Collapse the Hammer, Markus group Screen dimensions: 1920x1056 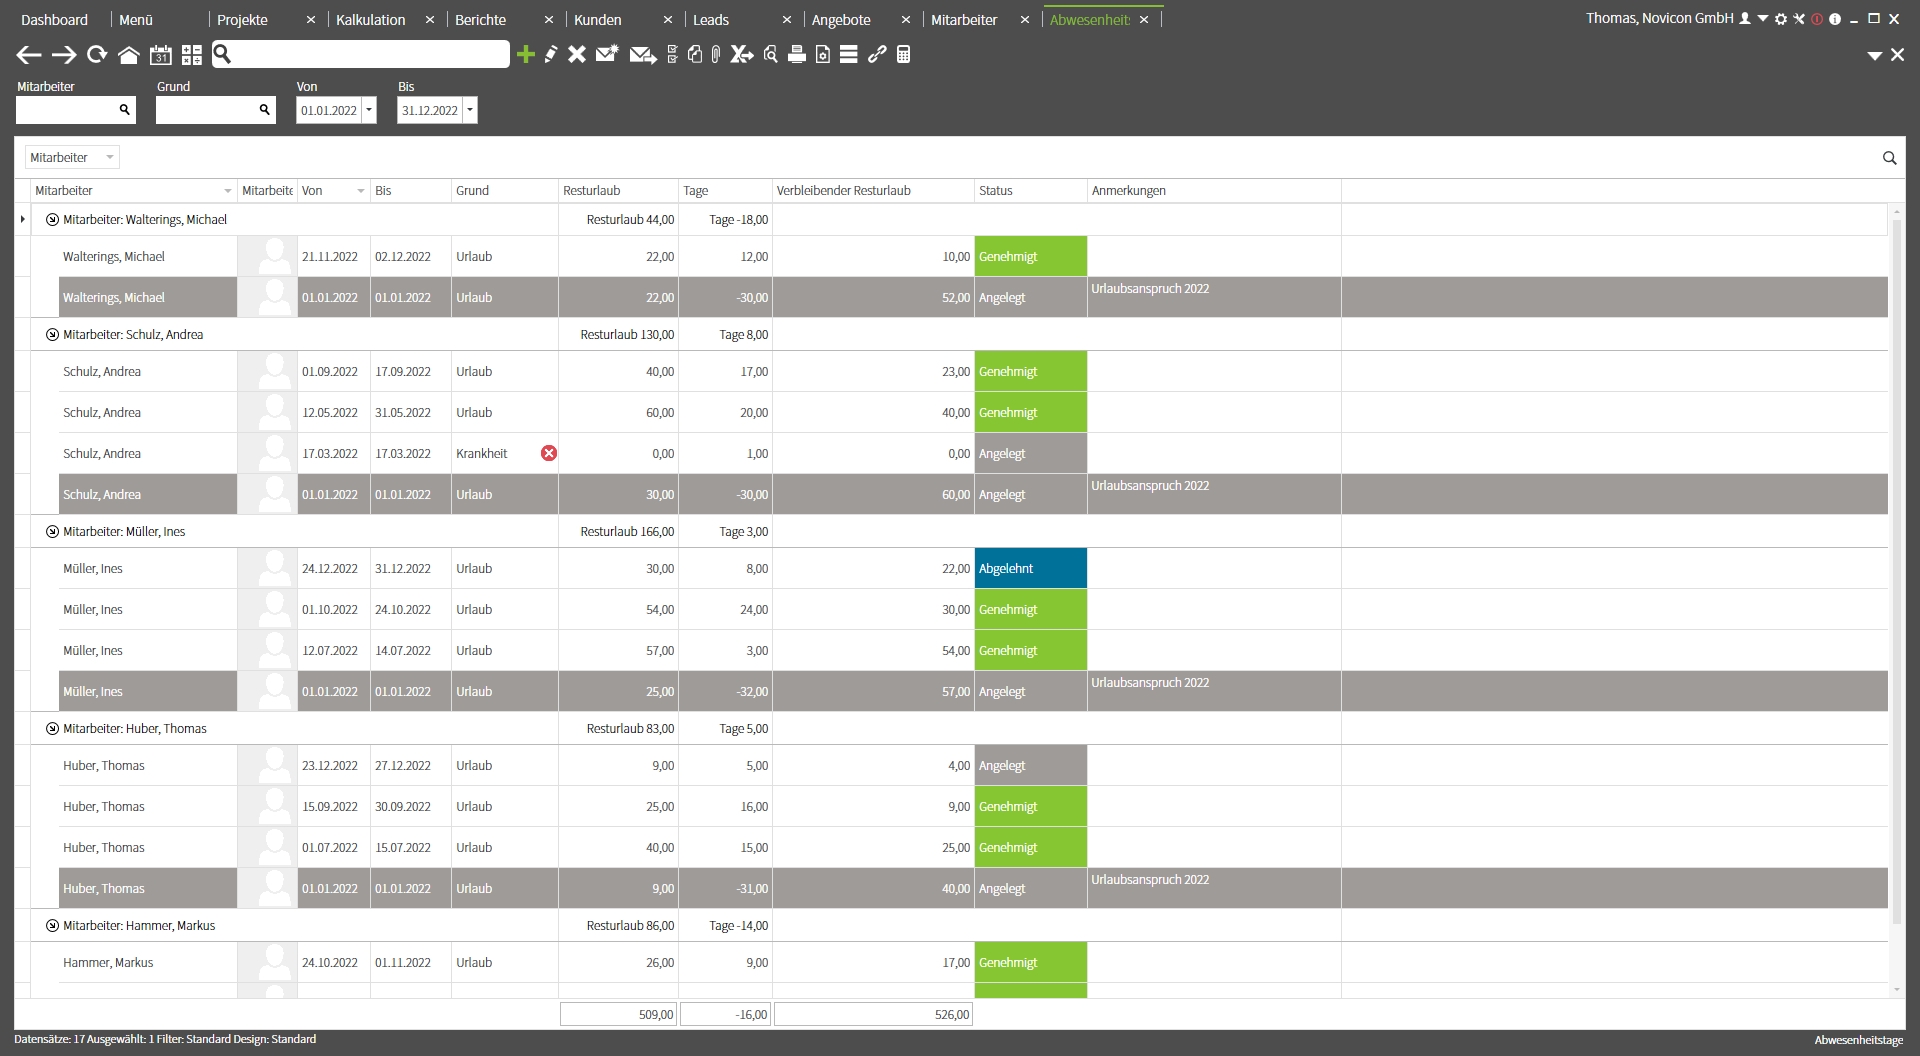52,926
